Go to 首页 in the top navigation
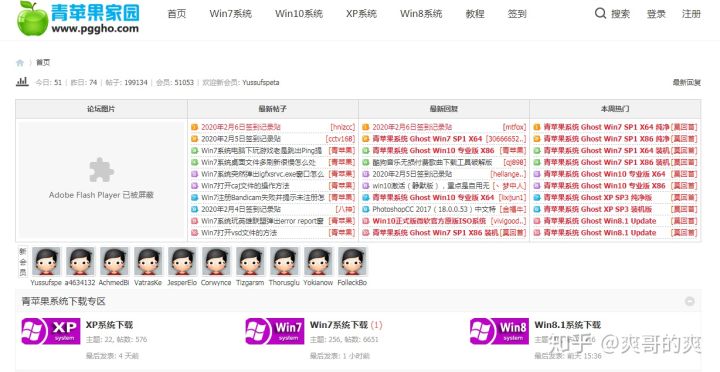 [x=177, y=14]
